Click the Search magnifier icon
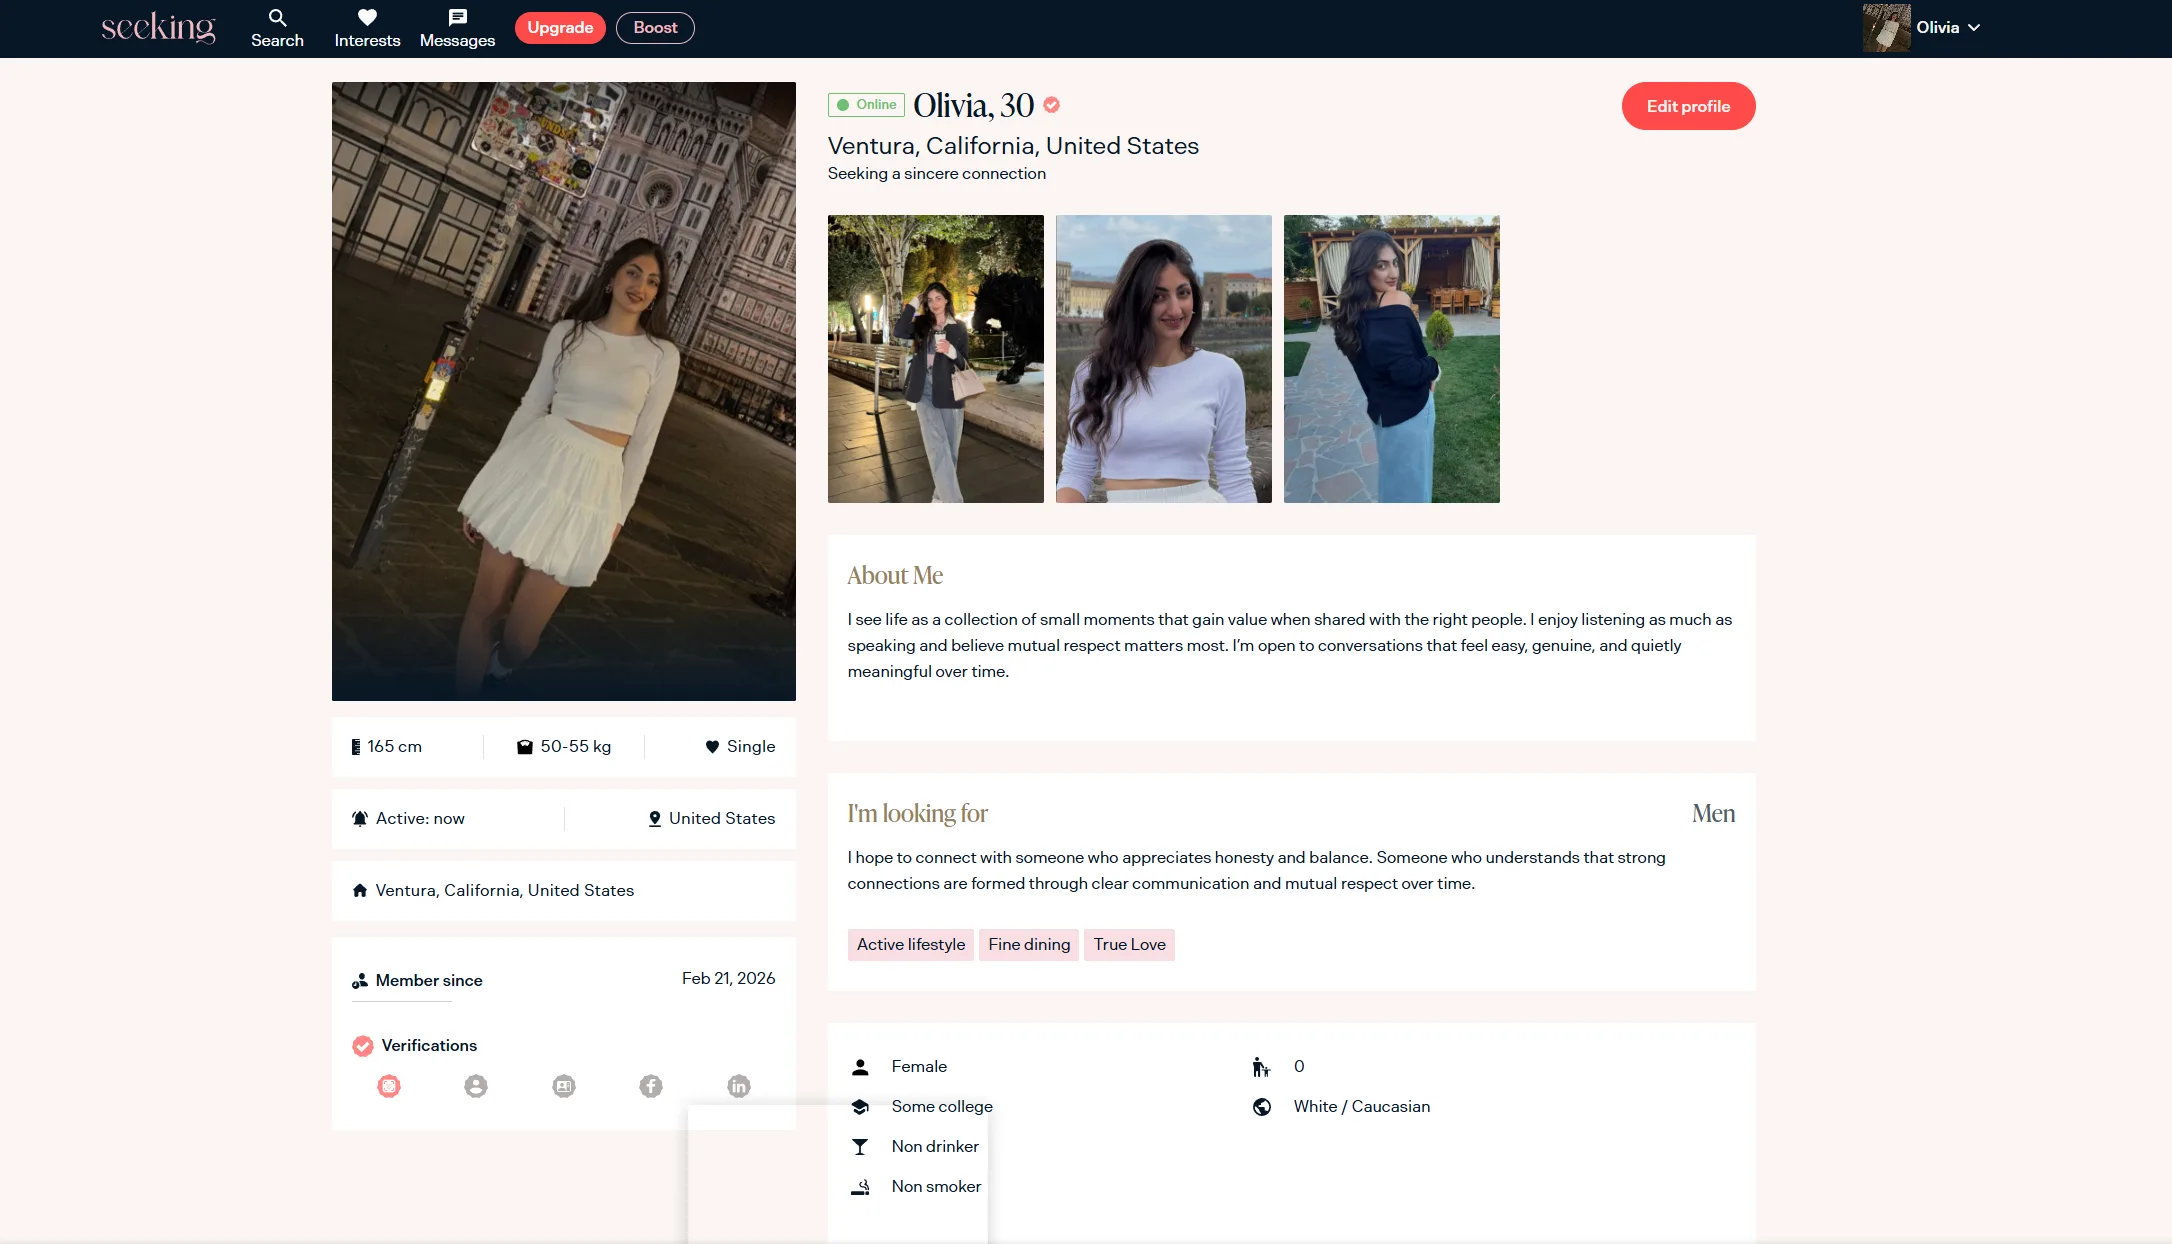Screen dimensions: 2172x1244 click(277, 18)
